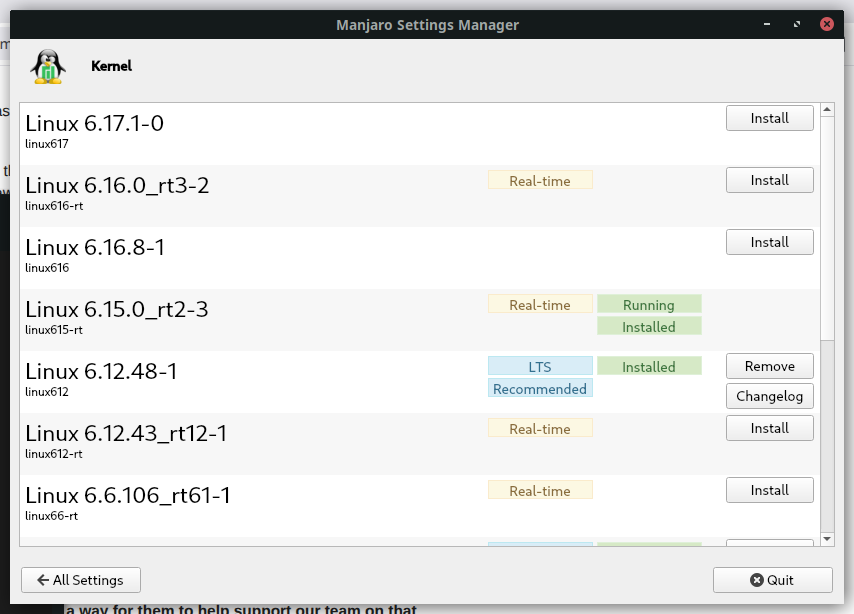Click the scrollbar up arrow
Viewport: 854px width, 614px height.
click(826, 110)
